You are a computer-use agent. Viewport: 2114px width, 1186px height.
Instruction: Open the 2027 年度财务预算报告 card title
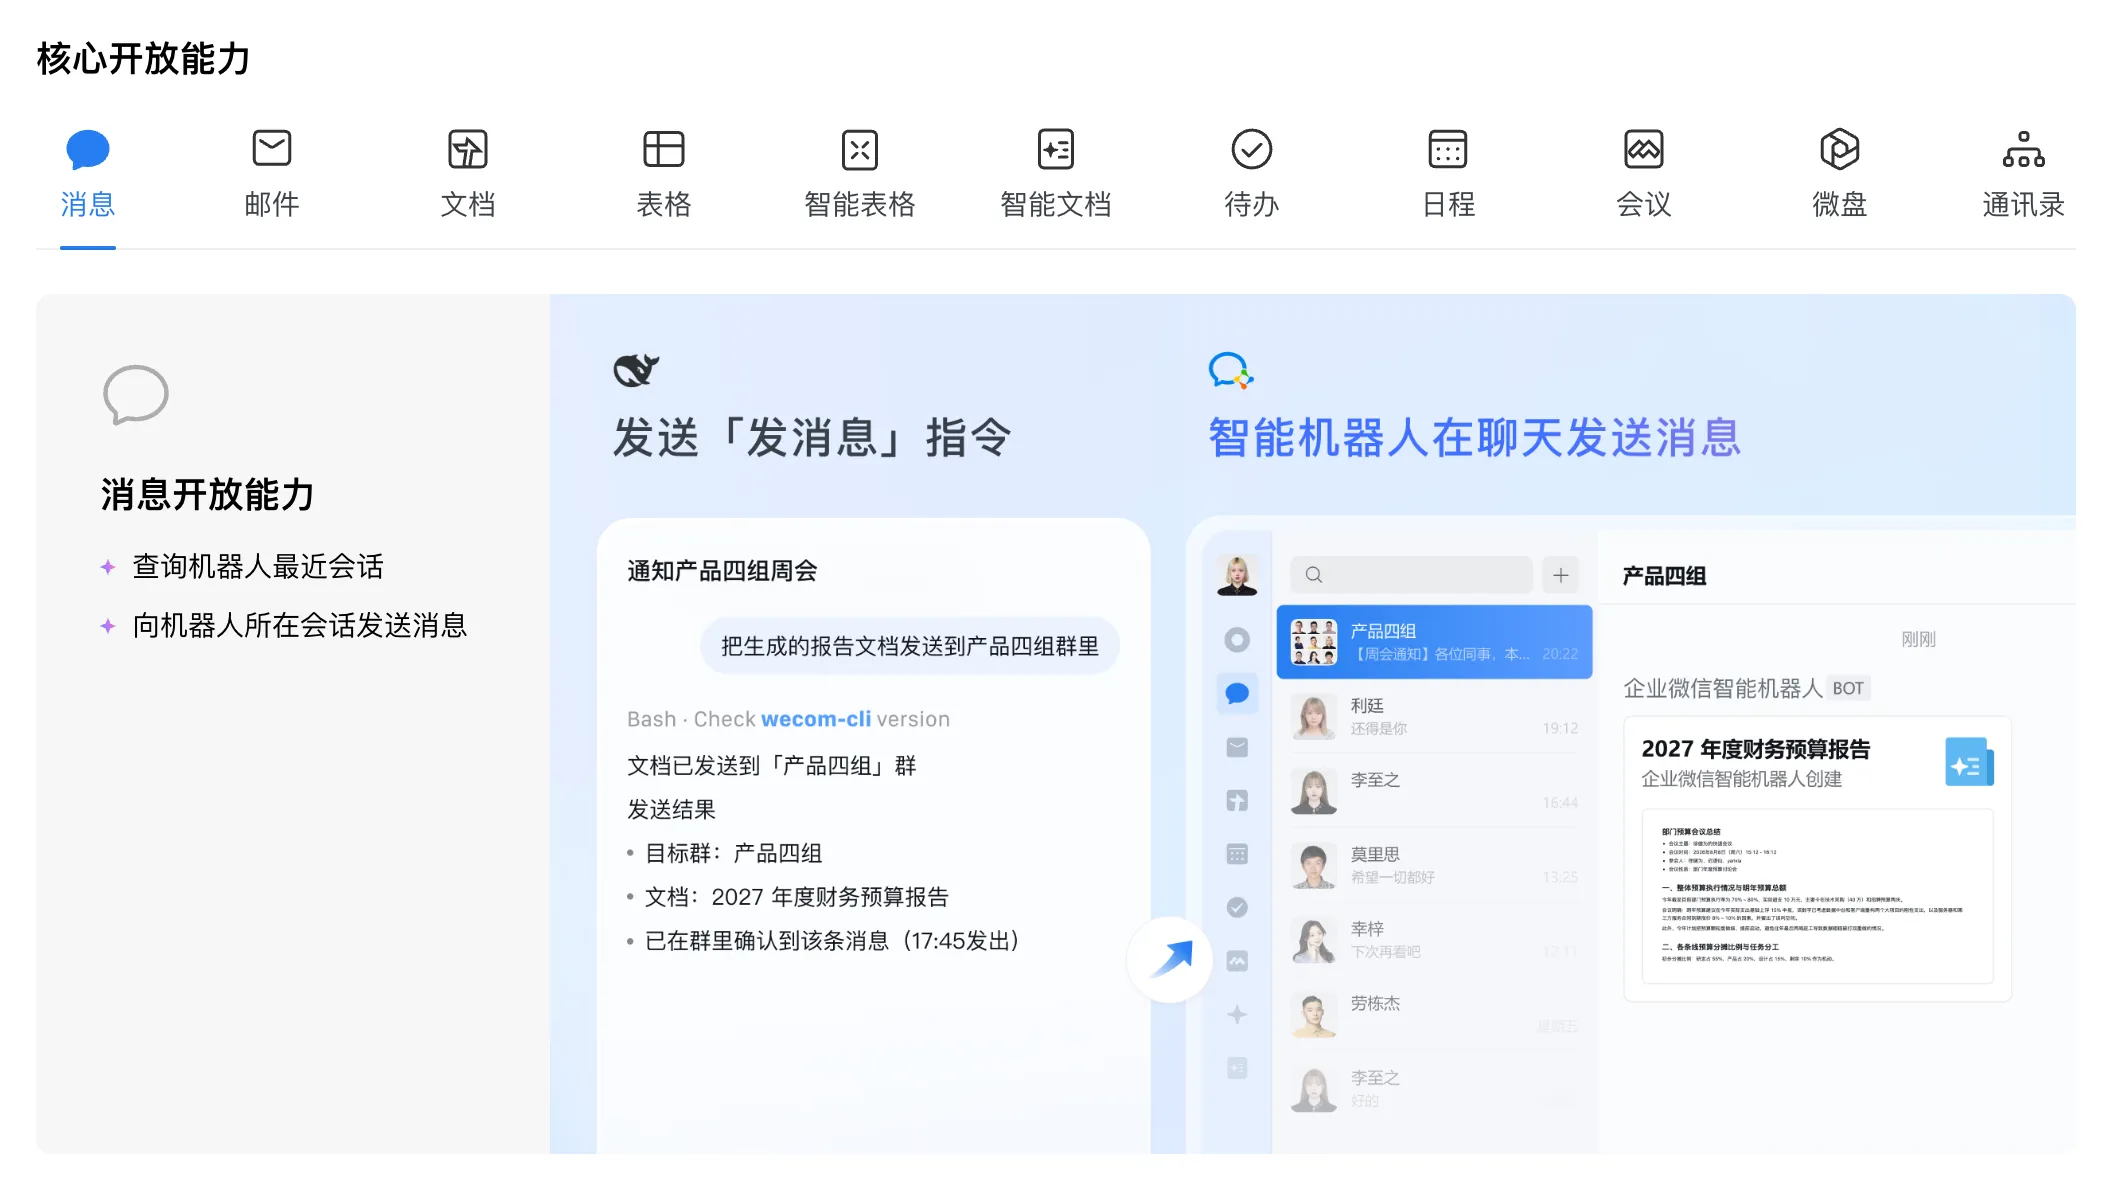1756,749
